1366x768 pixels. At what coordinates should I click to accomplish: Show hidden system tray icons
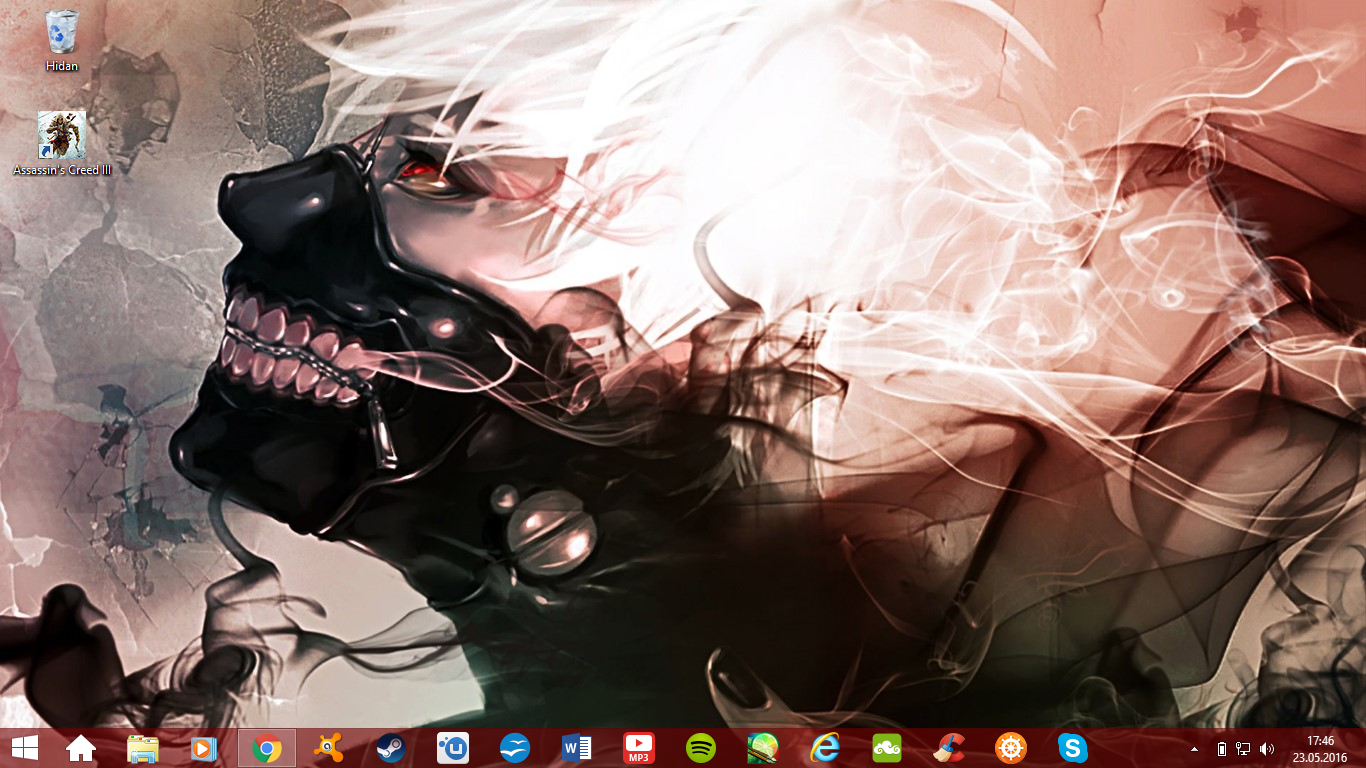tap(1194, 749)
